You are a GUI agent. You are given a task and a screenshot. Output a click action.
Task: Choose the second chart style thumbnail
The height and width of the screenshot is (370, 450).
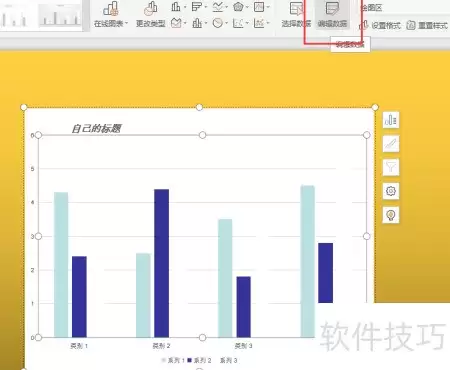[x=60, y=15]
